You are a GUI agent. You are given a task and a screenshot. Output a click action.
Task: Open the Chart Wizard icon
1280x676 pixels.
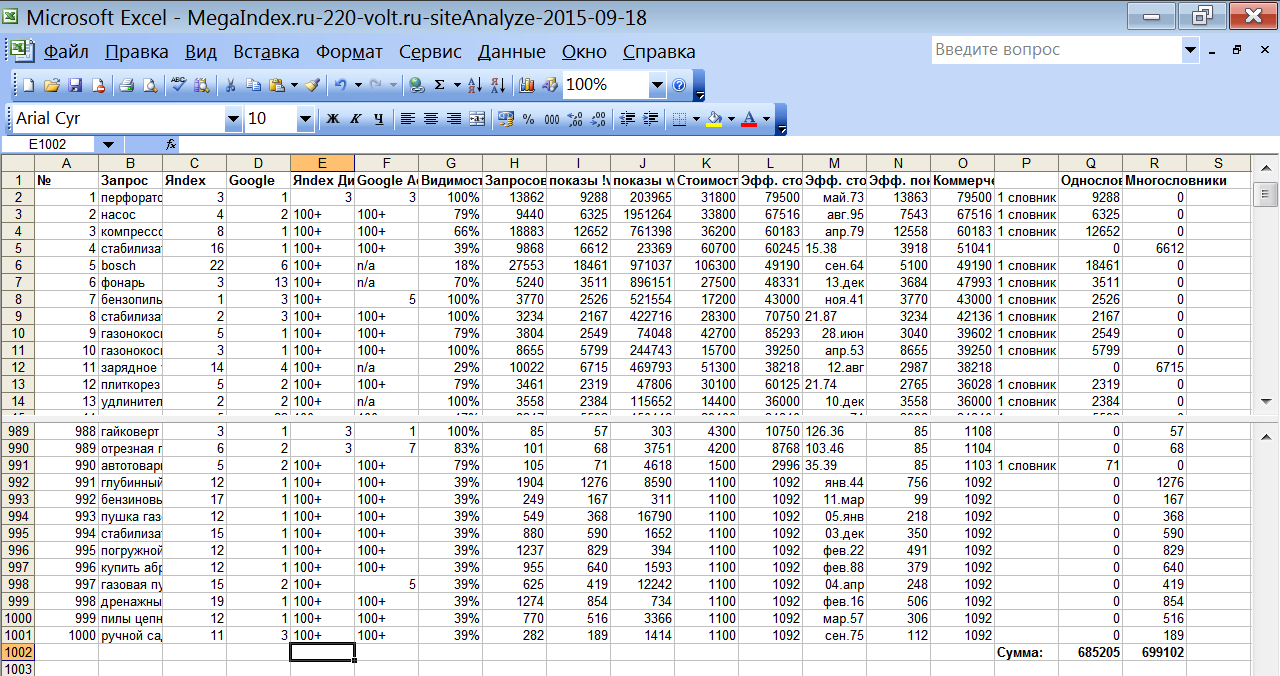click(x=527, y=86)
